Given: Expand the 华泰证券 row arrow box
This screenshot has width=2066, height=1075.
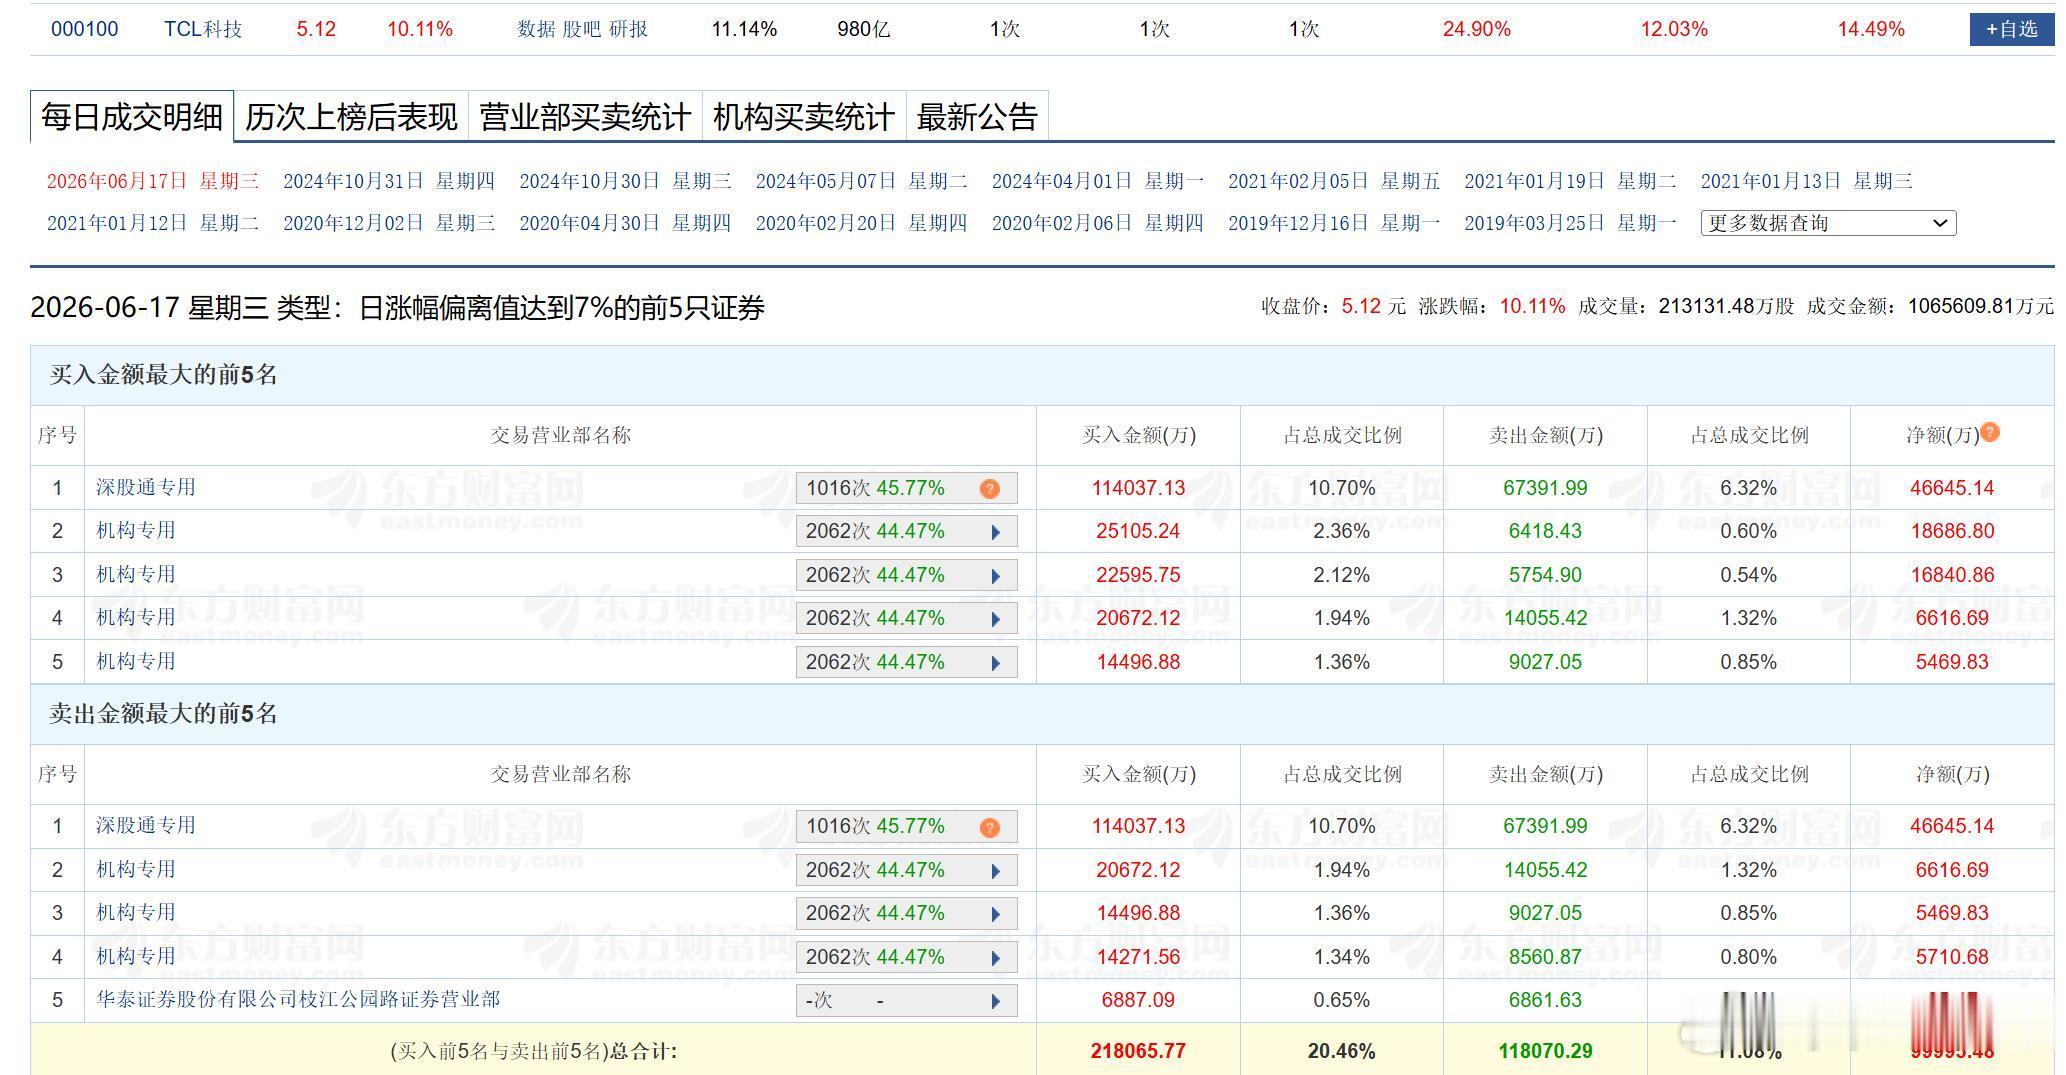Looking at the screenshot, I should (x=906, y=1001).
